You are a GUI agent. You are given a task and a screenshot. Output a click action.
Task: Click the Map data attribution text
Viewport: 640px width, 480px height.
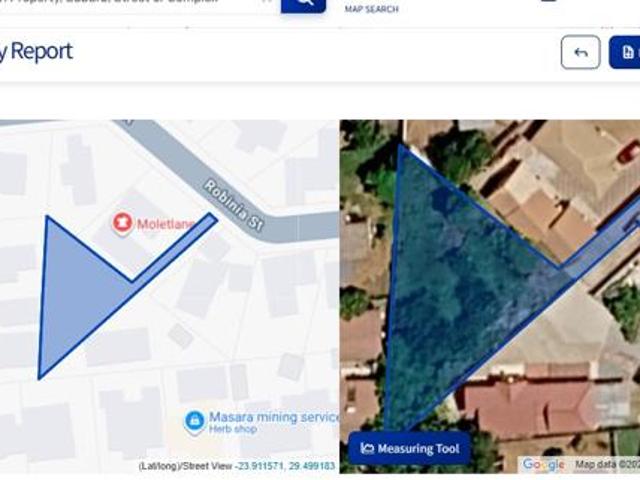pyautogui.click(x=607, y=464)
